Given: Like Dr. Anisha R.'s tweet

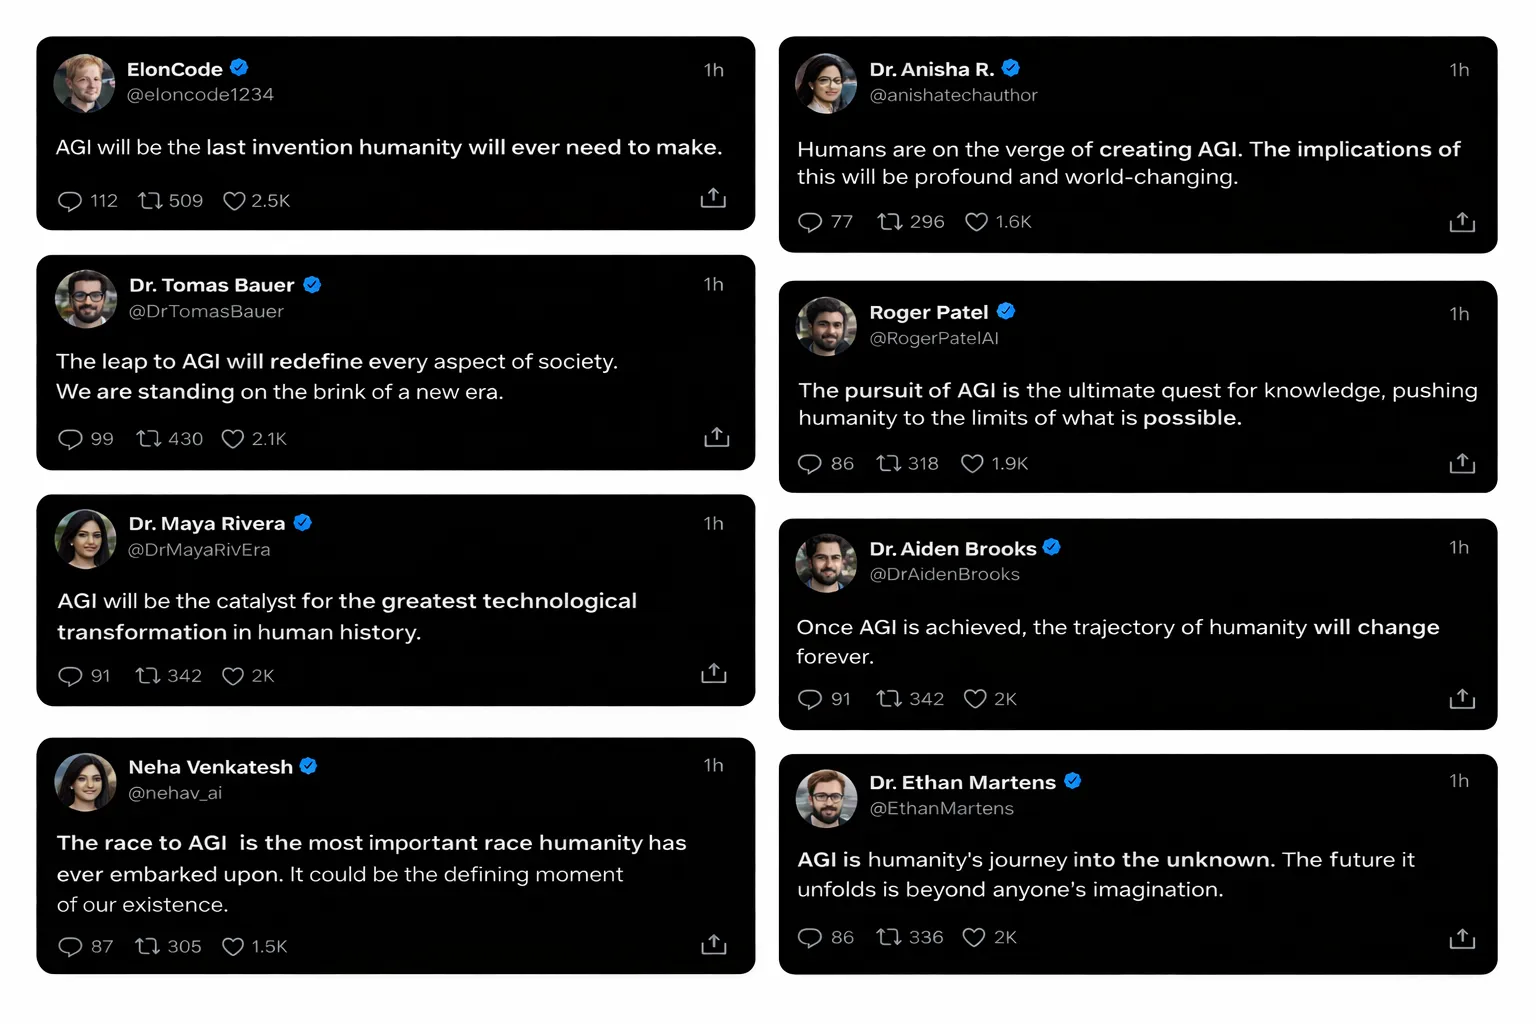Looking at the screenshot, I should (x=976, y=222).
